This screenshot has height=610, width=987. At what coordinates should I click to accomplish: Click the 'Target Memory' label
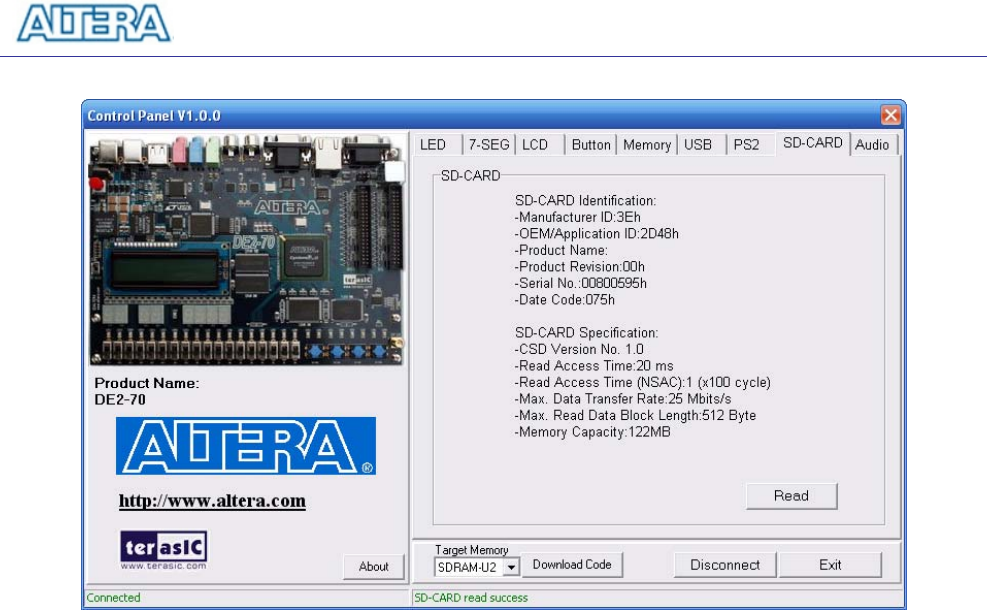(471, 550)
